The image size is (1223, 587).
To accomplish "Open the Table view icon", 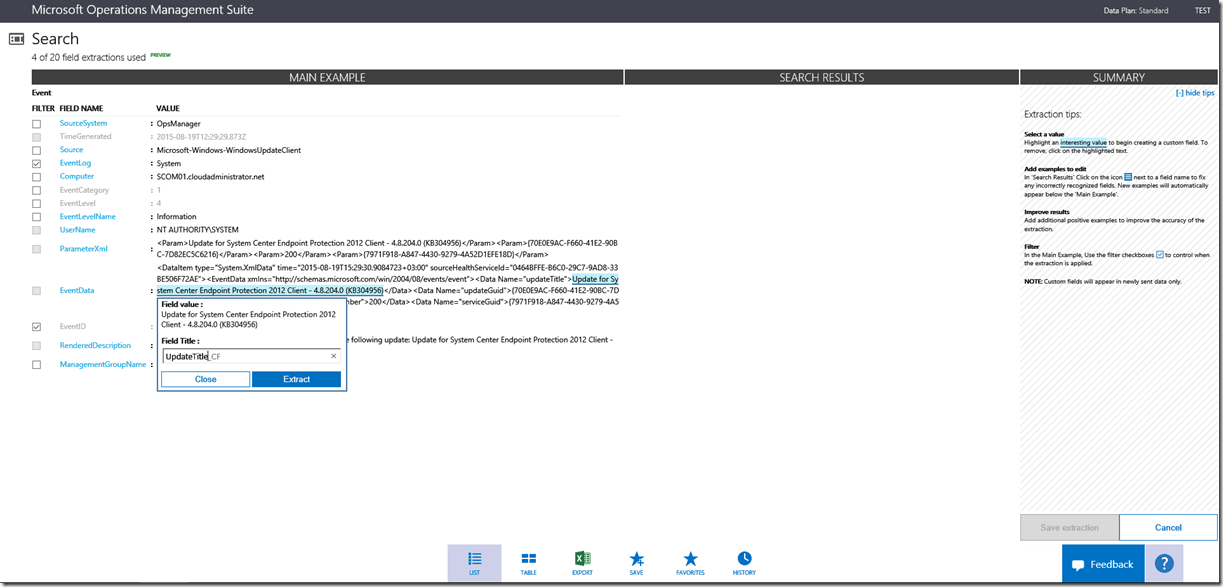I will coord(528,562).
